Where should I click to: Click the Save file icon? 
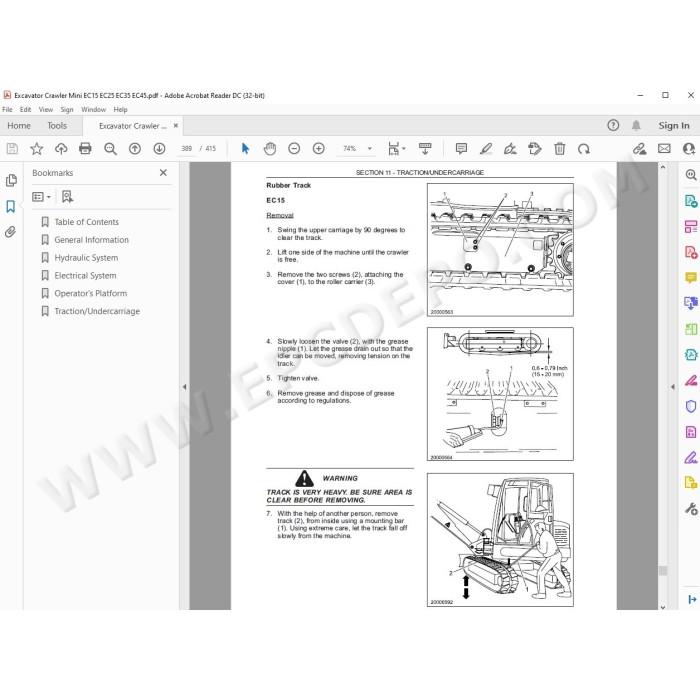(12, 149)
